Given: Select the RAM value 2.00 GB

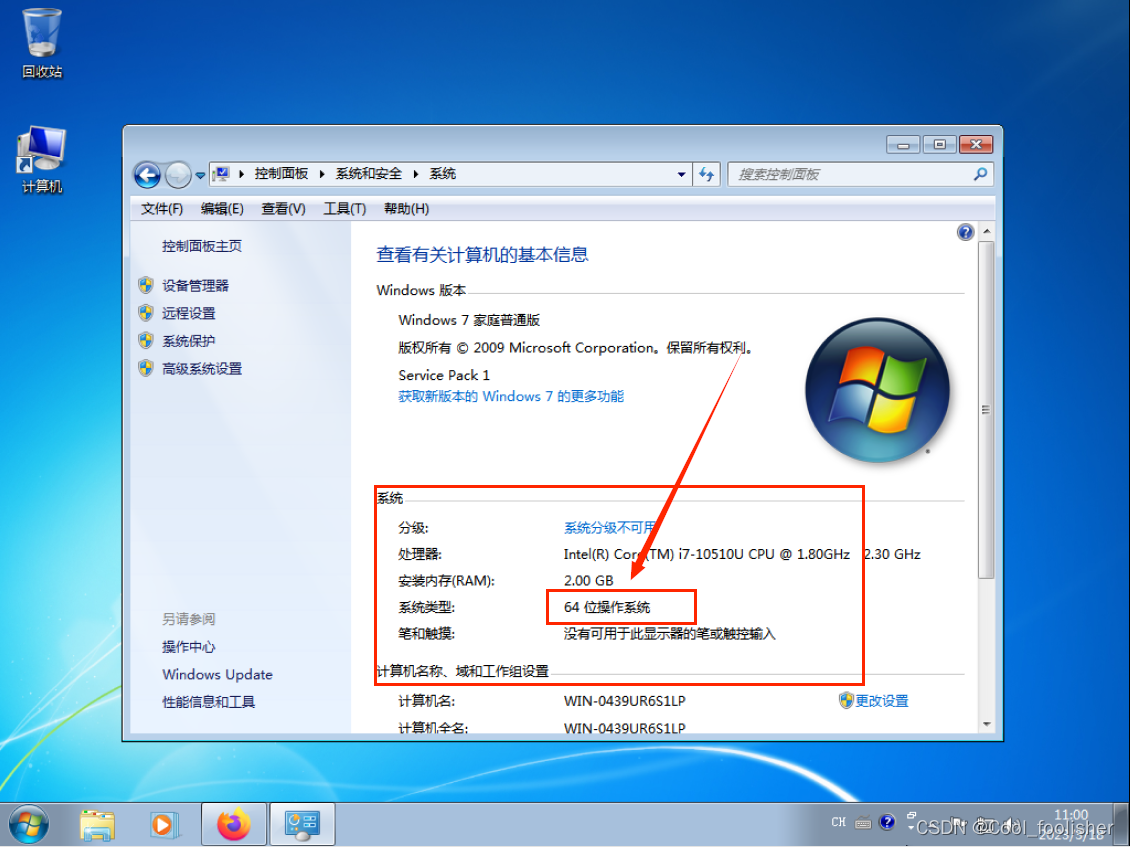Looking at the screenshot, I should tap(588, 580).
